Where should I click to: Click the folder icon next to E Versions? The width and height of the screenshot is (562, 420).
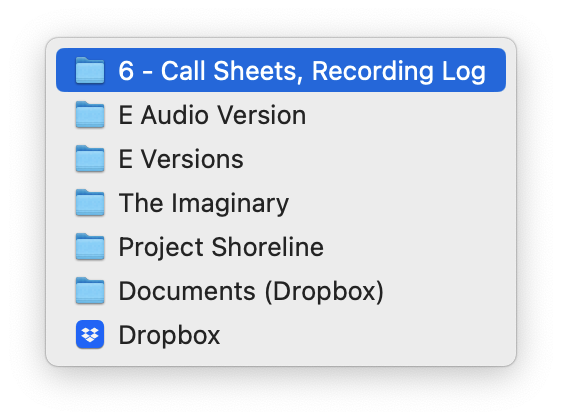point(90,159)
